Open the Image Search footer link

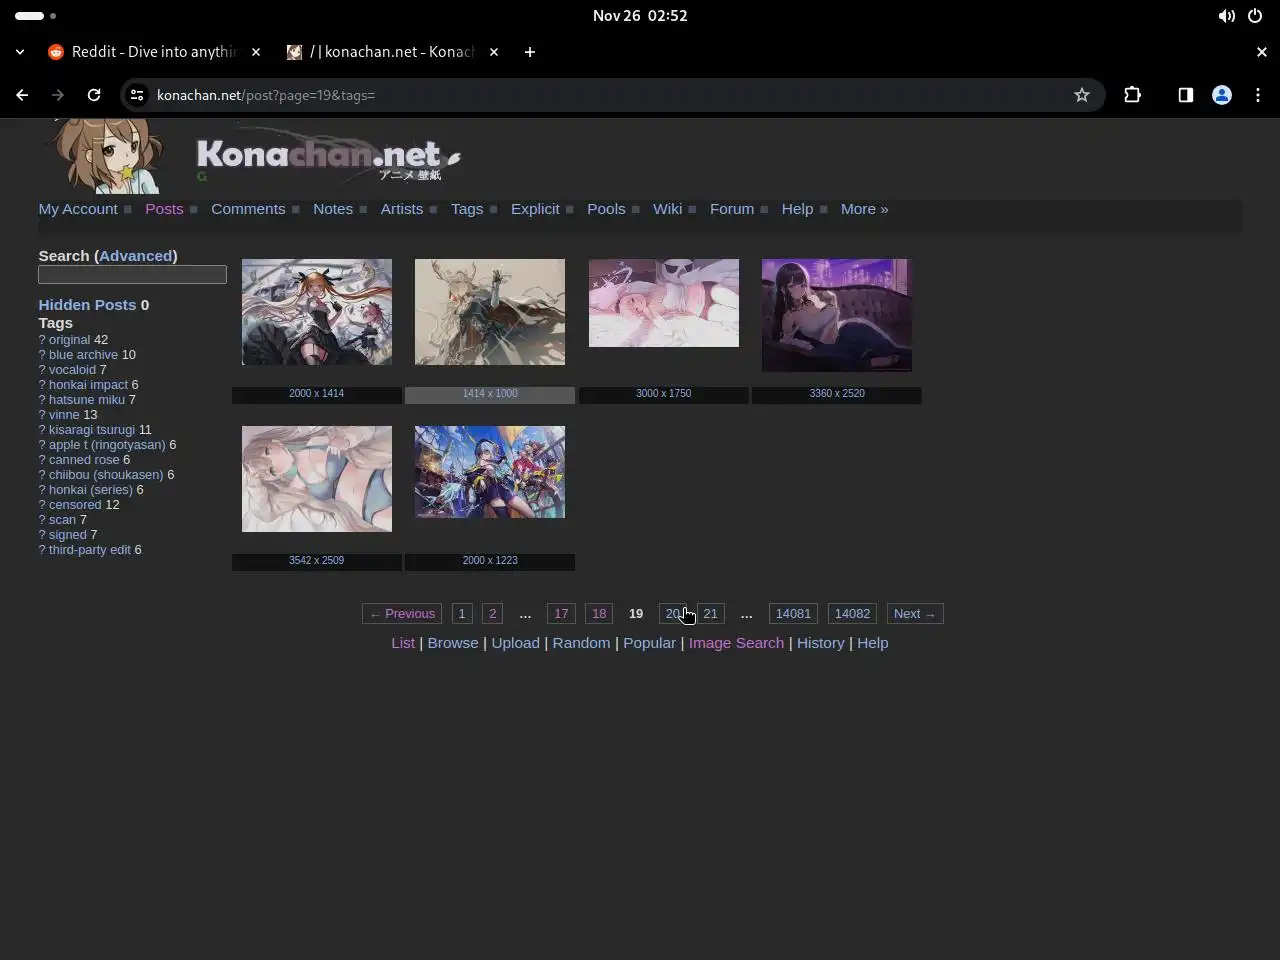tap(736, 643)
